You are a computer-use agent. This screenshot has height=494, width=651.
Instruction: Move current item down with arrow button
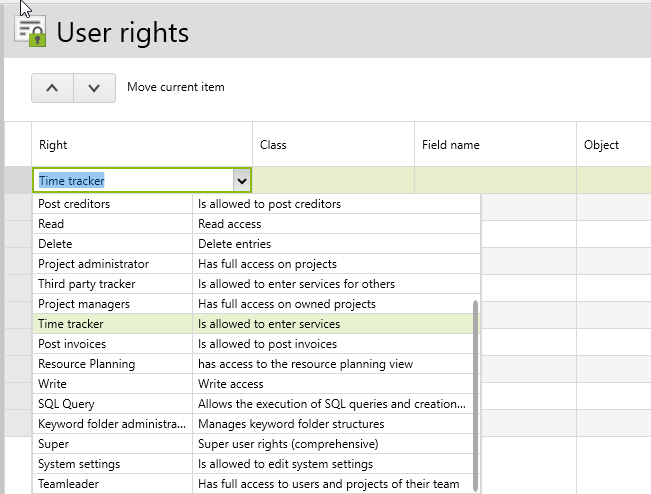(x=94, y=88)
